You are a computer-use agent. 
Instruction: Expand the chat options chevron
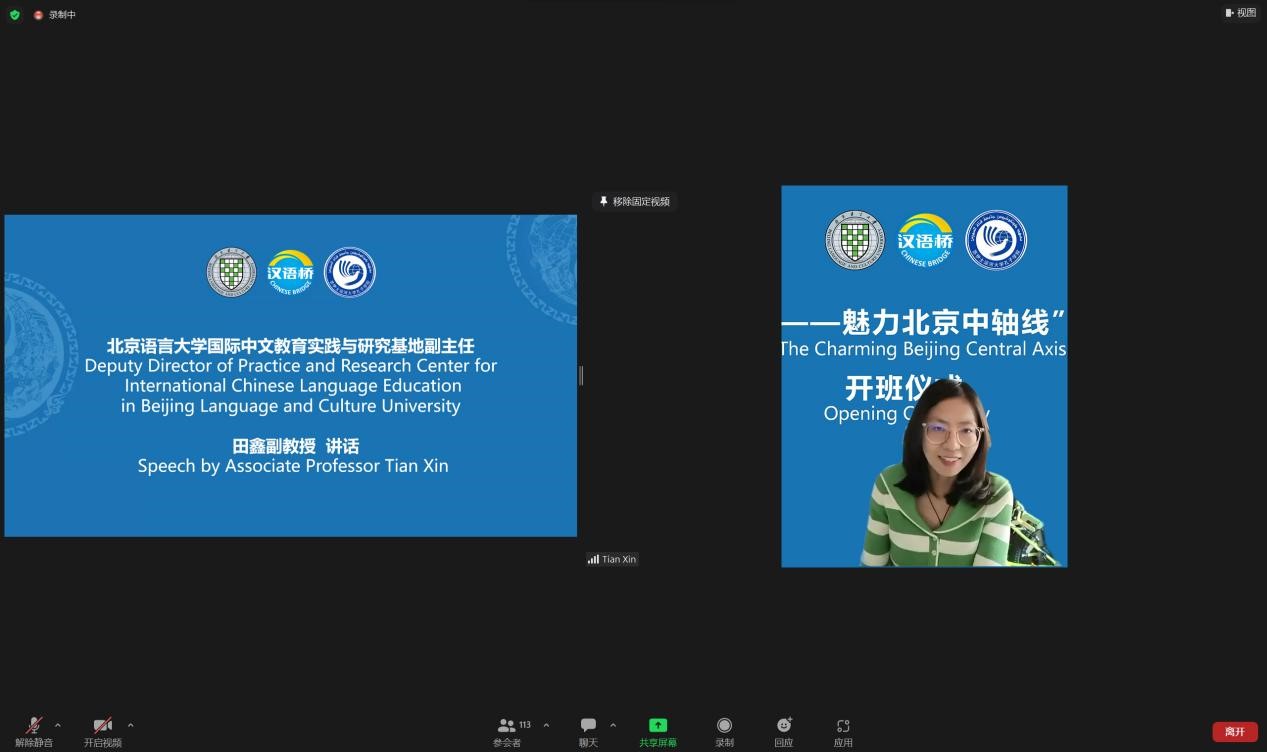pyautogui.click(x=613, y=725)
